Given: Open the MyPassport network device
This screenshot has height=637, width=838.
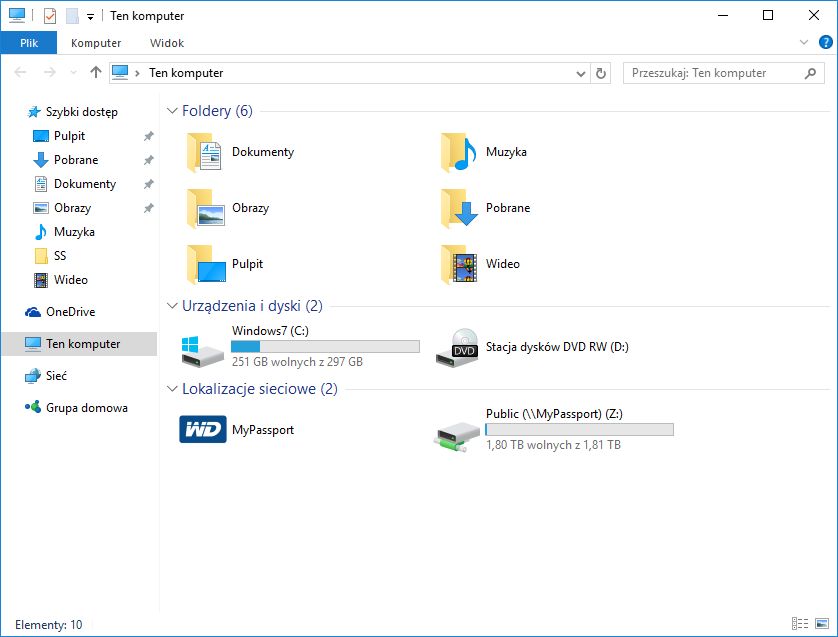Looking at the screenshot, I should click(x=262, y=430).
